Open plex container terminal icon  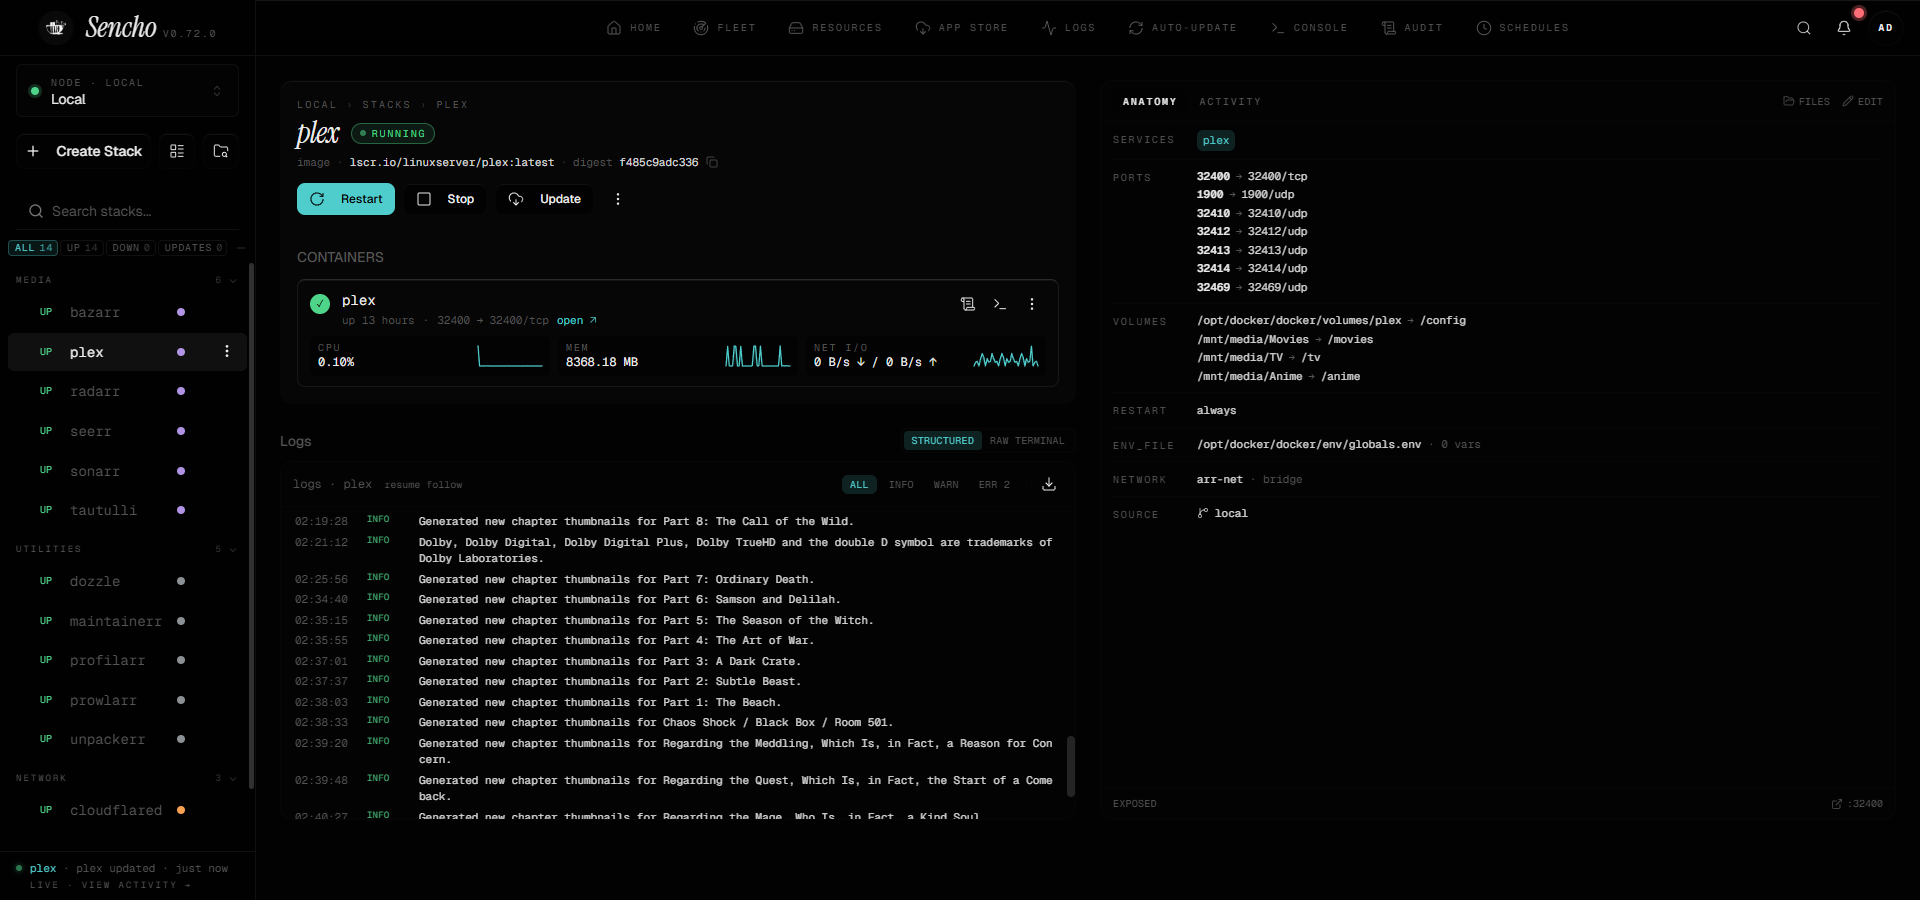tap(1000, 304)
